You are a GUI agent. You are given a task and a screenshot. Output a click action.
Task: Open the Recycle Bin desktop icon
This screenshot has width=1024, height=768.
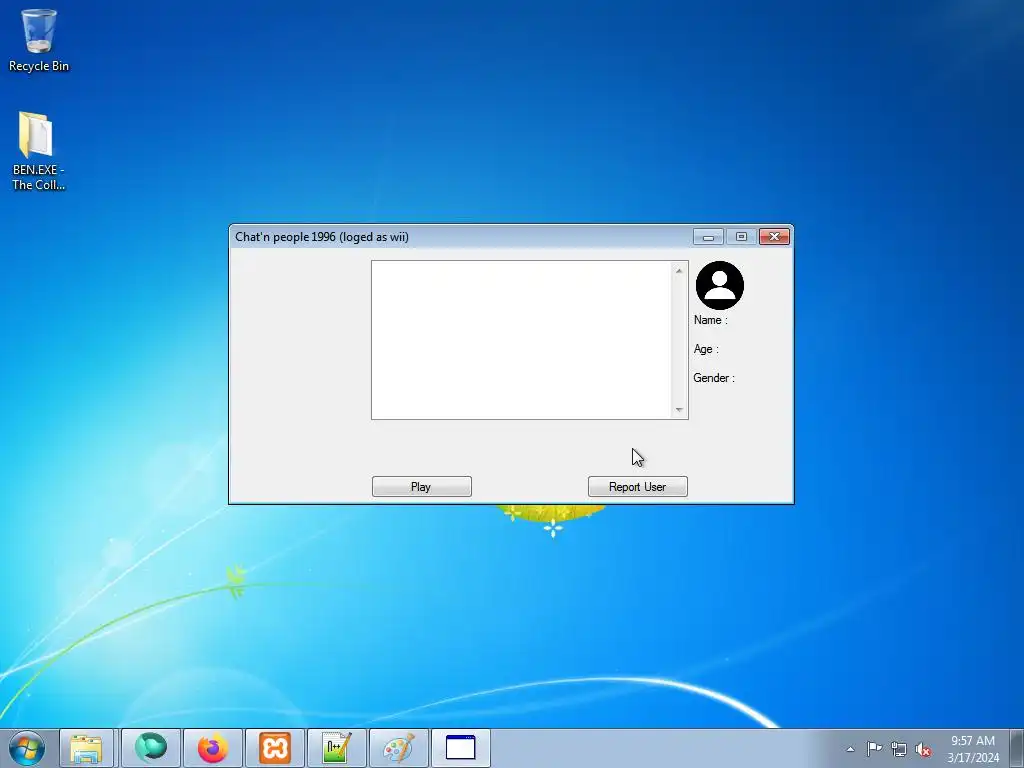(39, 40)
